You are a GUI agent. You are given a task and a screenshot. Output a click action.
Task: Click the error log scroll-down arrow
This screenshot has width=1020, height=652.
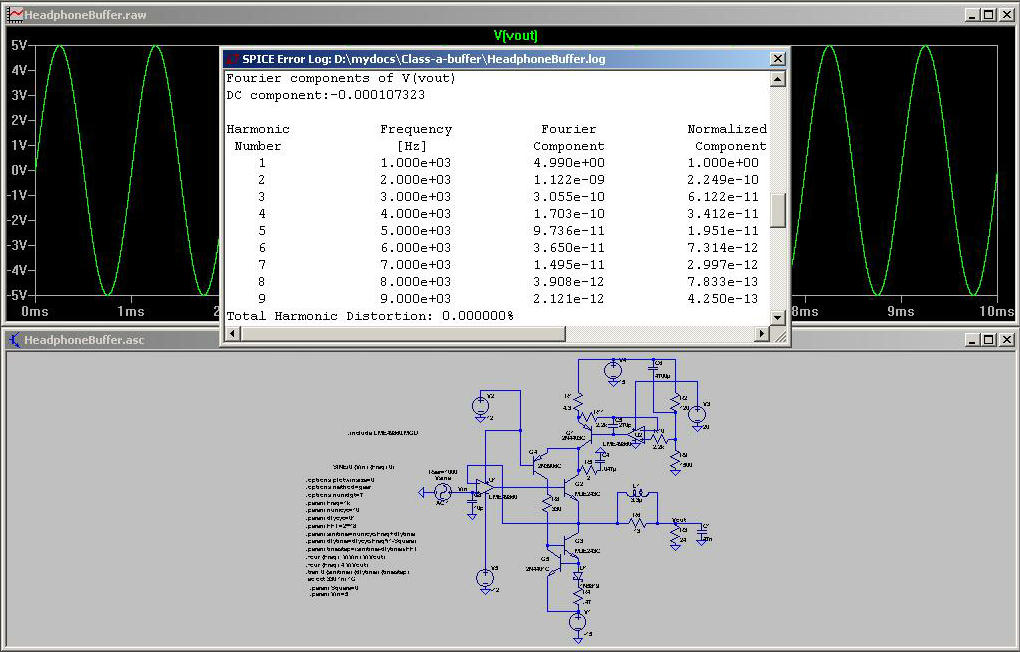[x=777, y=318]
